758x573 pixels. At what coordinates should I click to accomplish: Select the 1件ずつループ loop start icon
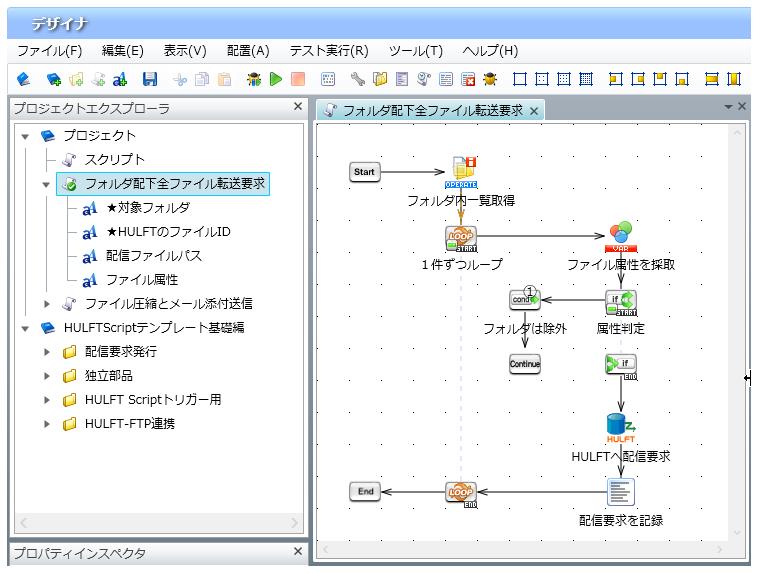(461, 239)
